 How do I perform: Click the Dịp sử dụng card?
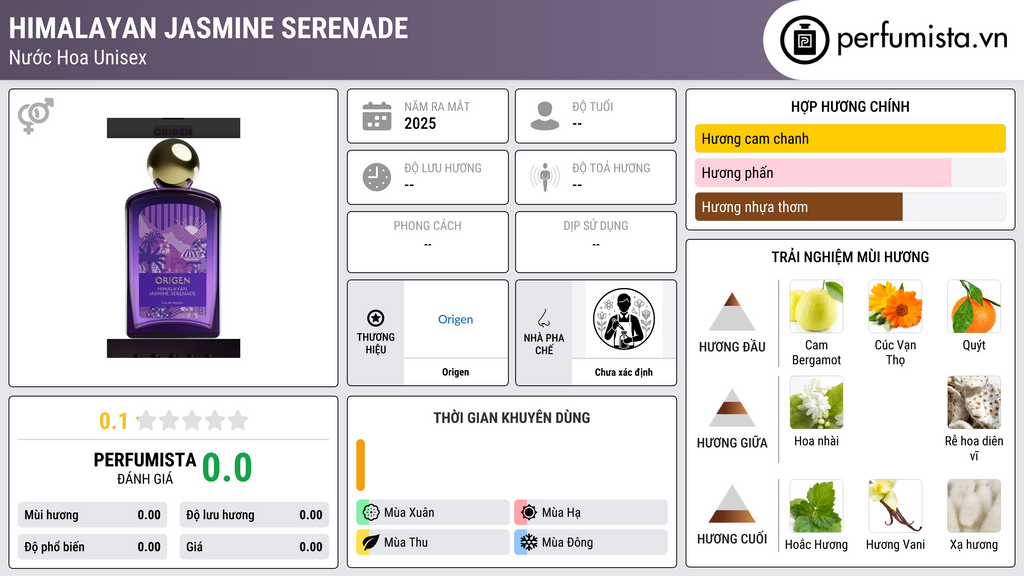tap(596, 242)
